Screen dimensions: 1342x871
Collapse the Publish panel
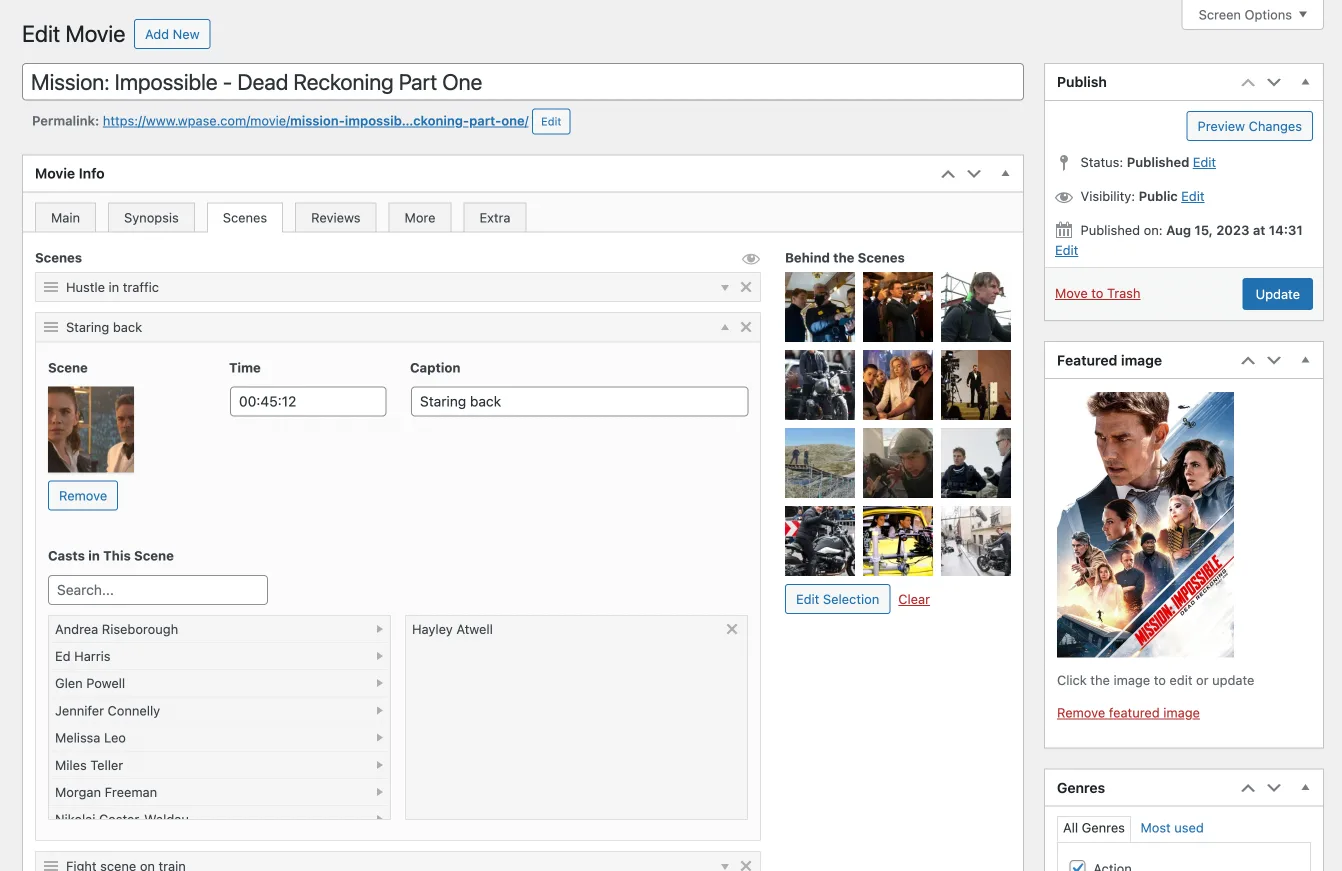(1305, 82)
